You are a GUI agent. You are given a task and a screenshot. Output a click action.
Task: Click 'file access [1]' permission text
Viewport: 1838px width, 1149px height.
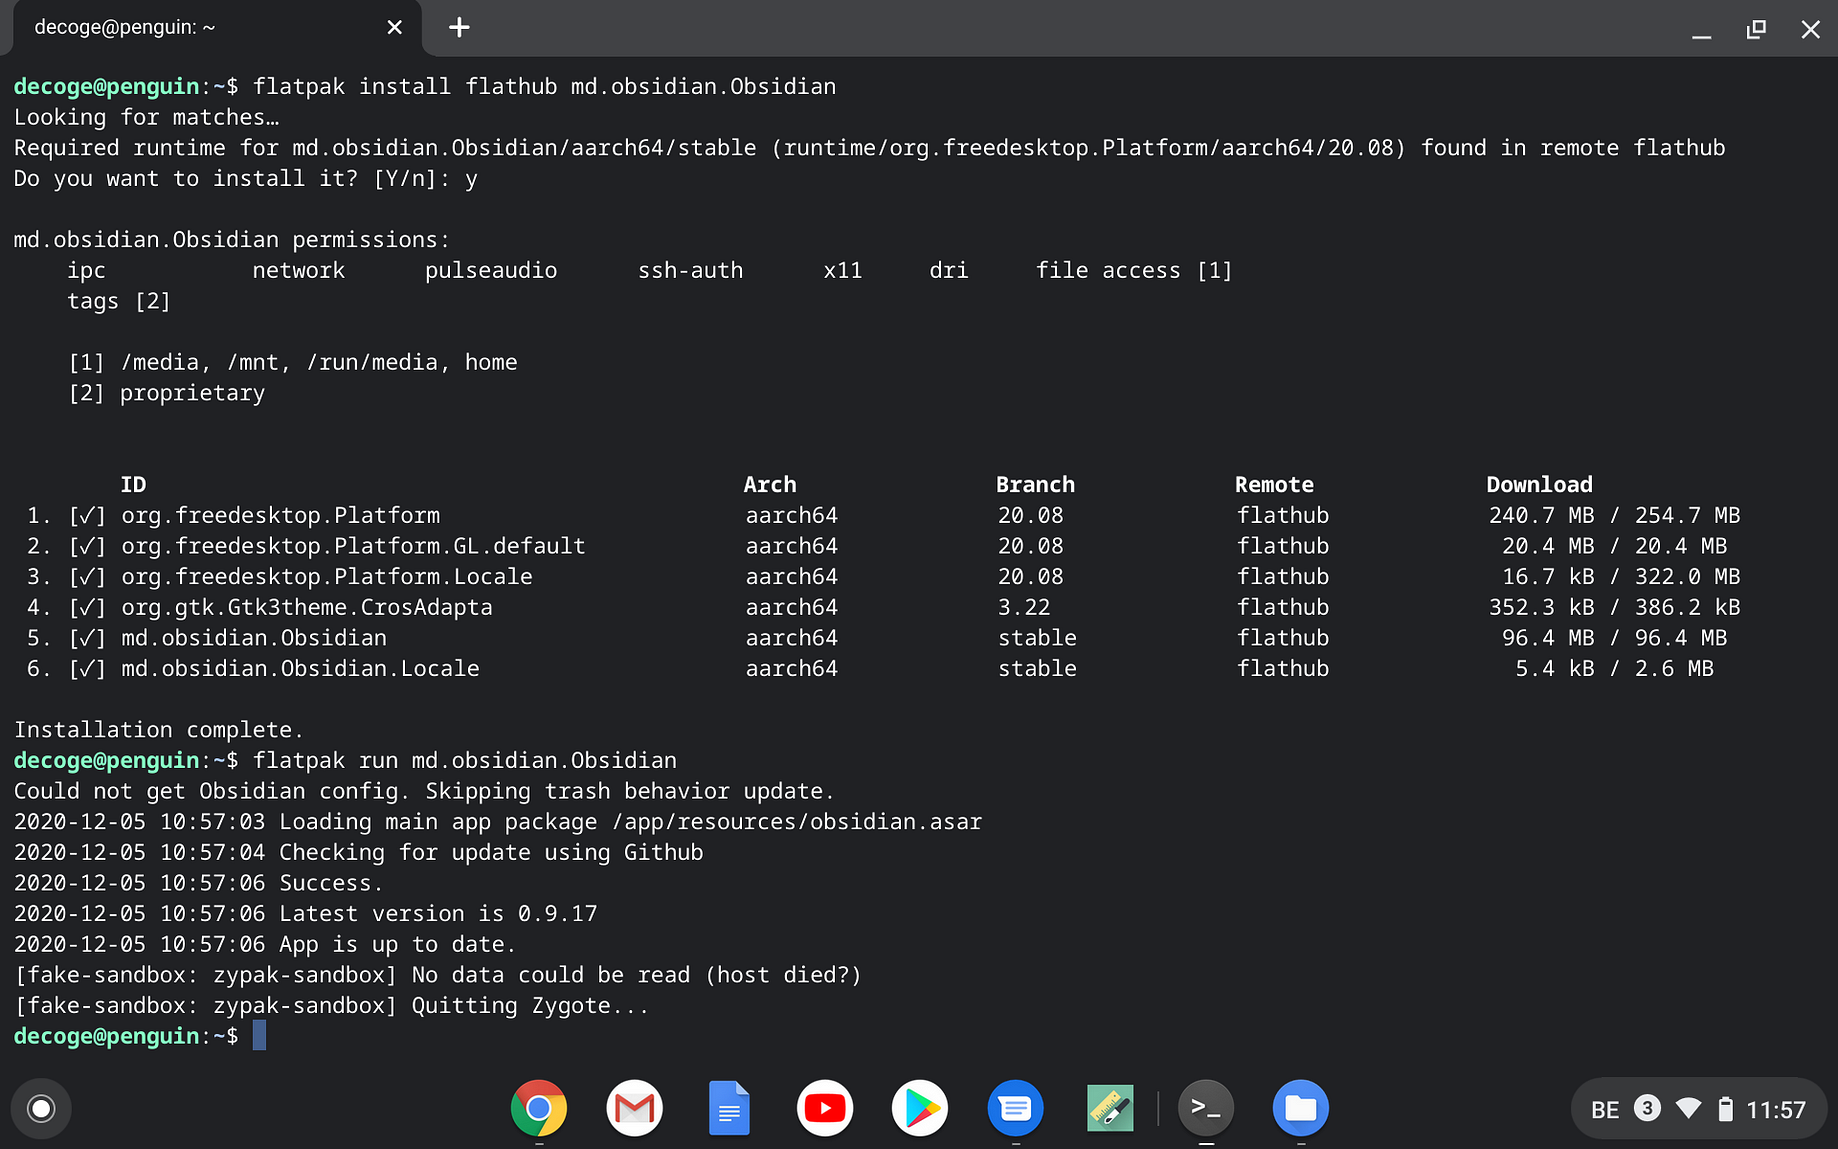coord(1134,271)
